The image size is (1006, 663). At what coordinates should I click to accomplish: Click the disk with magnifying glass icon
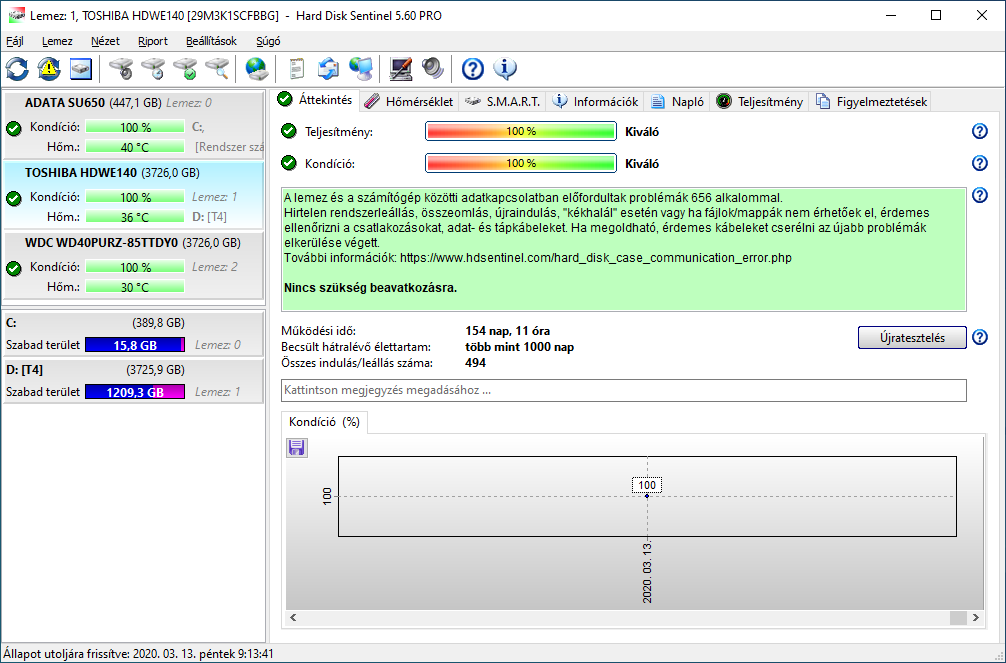pyautogui.click(x=217, y=69)
